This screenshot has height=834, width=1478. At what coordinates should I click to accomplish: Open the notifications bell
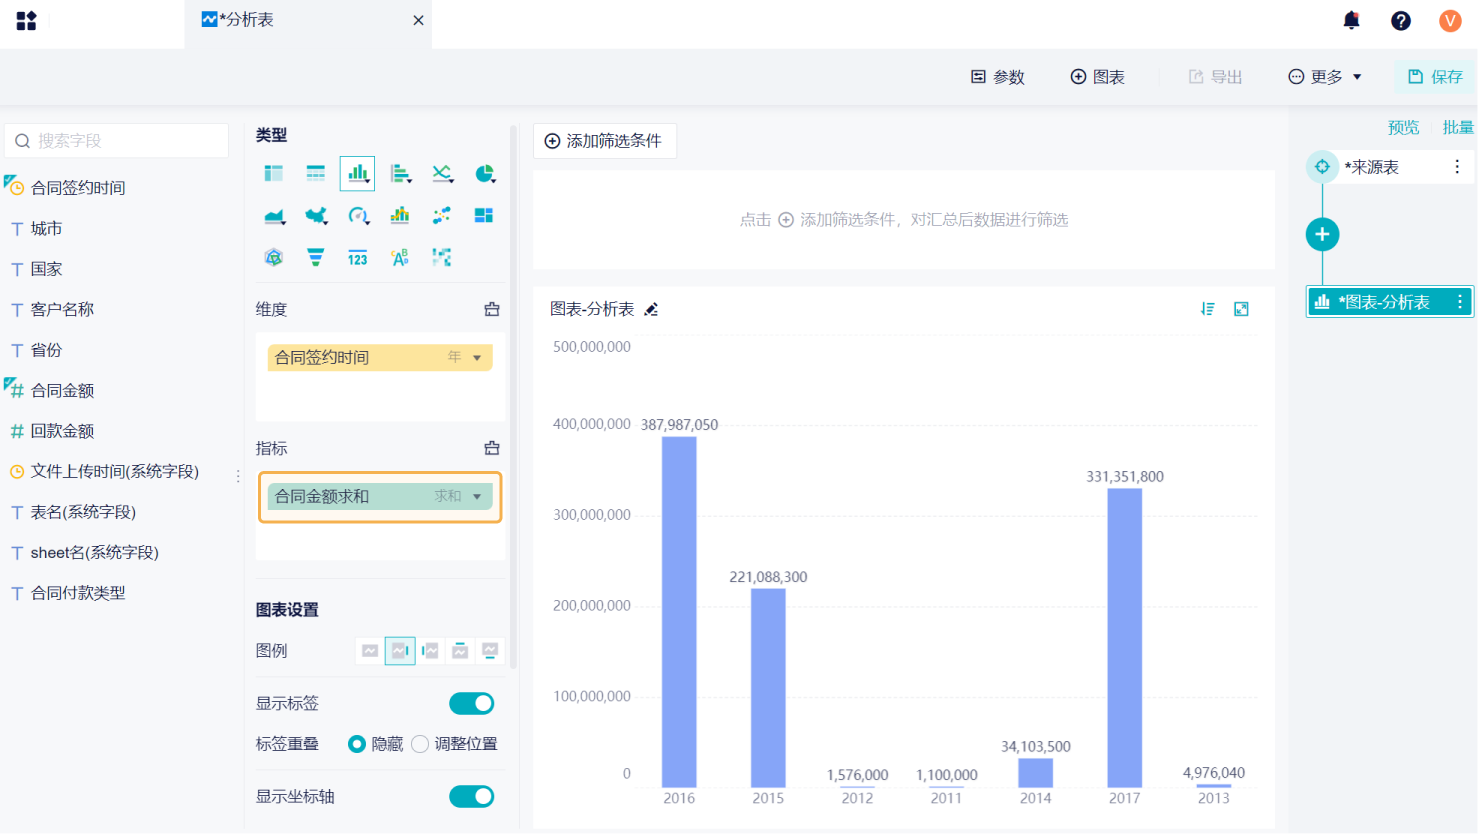pyautogui.click(x=1352, y=20)
